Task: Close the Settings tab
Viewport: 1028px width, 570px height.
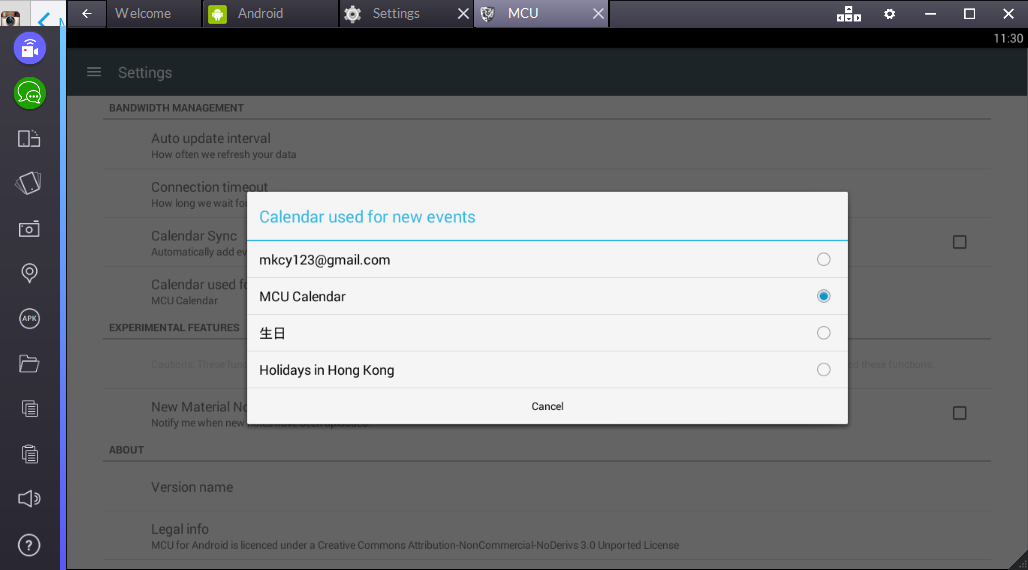Action: coord(462,14)
